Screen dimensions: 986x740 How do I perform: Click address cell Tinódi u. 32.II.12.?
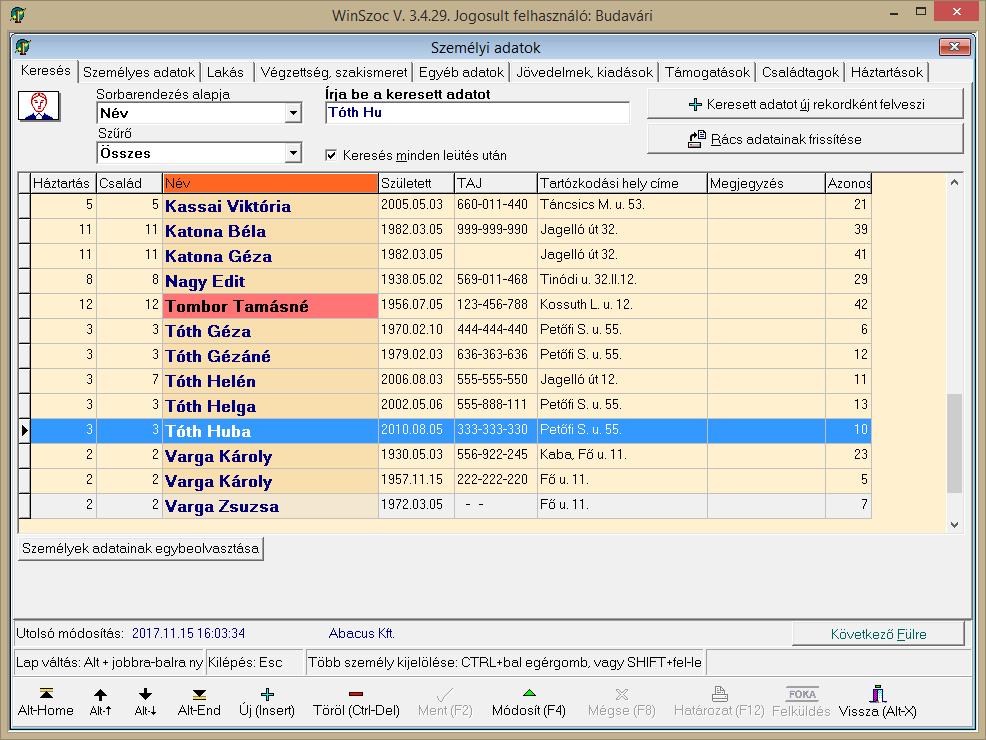pyautogui.click(x=622, y=280)
